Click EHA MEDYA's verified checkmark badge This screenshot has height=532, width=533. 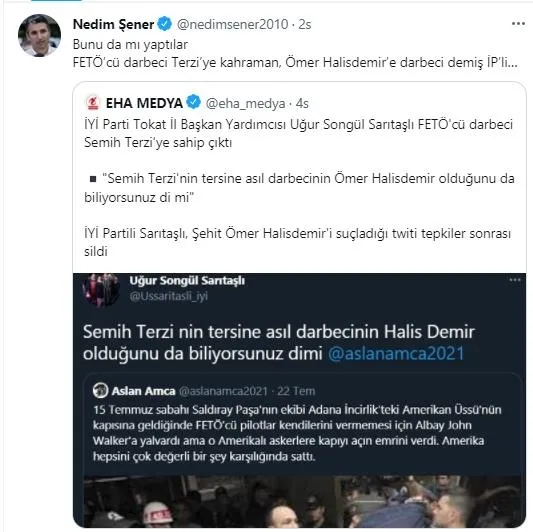pos(194,102)
